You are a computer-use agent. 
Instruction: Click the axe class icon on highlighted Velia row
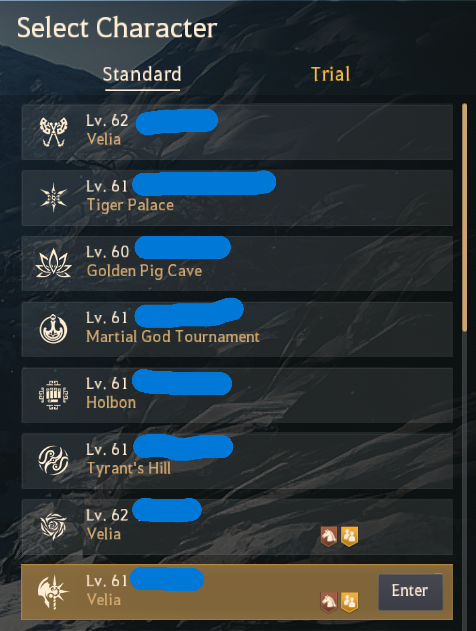pyautogui.click(x=54, y=592)
